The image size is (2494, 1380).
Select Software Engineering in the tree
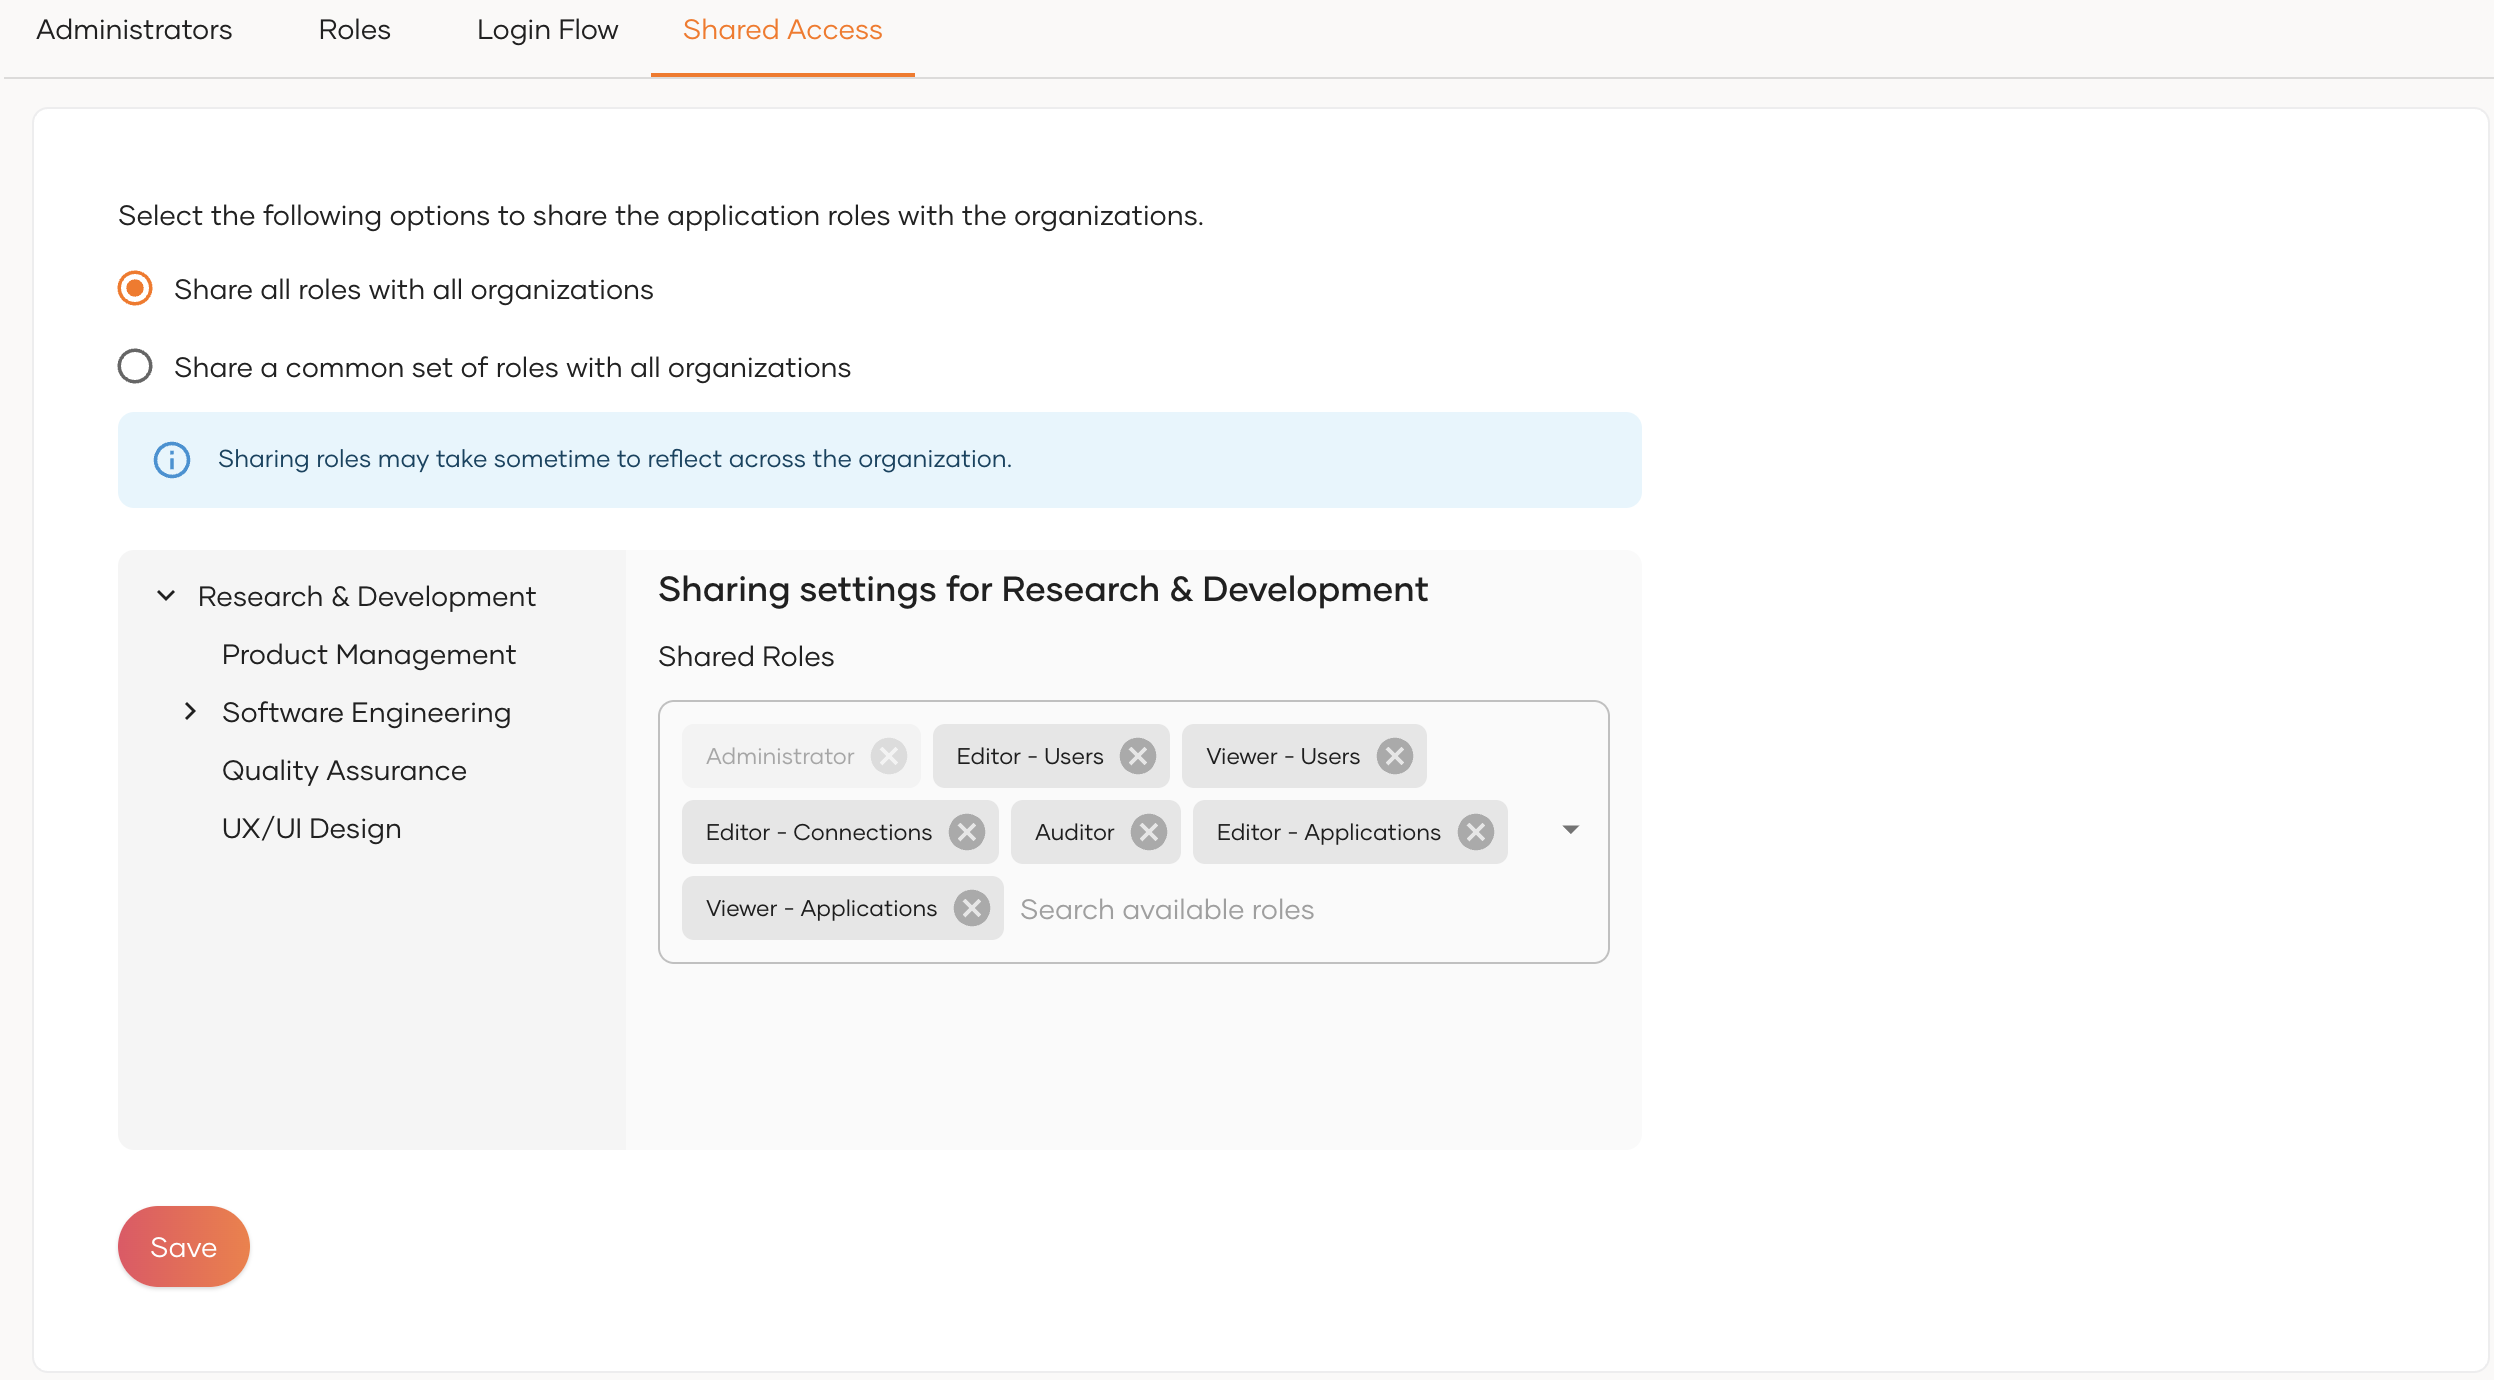point(367,713)
